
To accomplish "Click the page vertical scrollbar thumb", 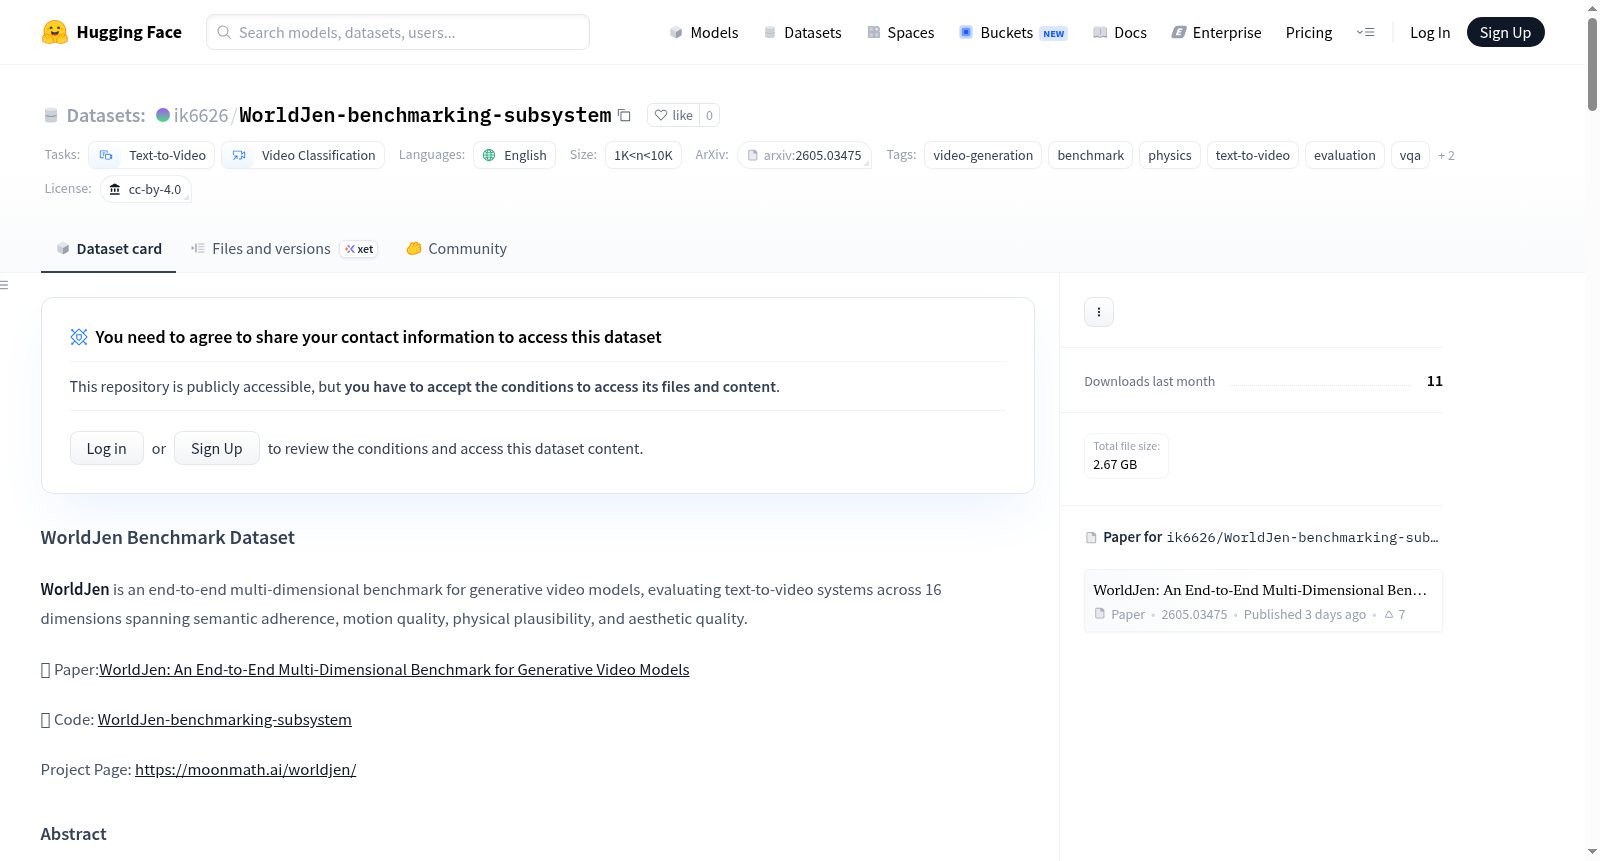I will click(x=1592, y=62).
